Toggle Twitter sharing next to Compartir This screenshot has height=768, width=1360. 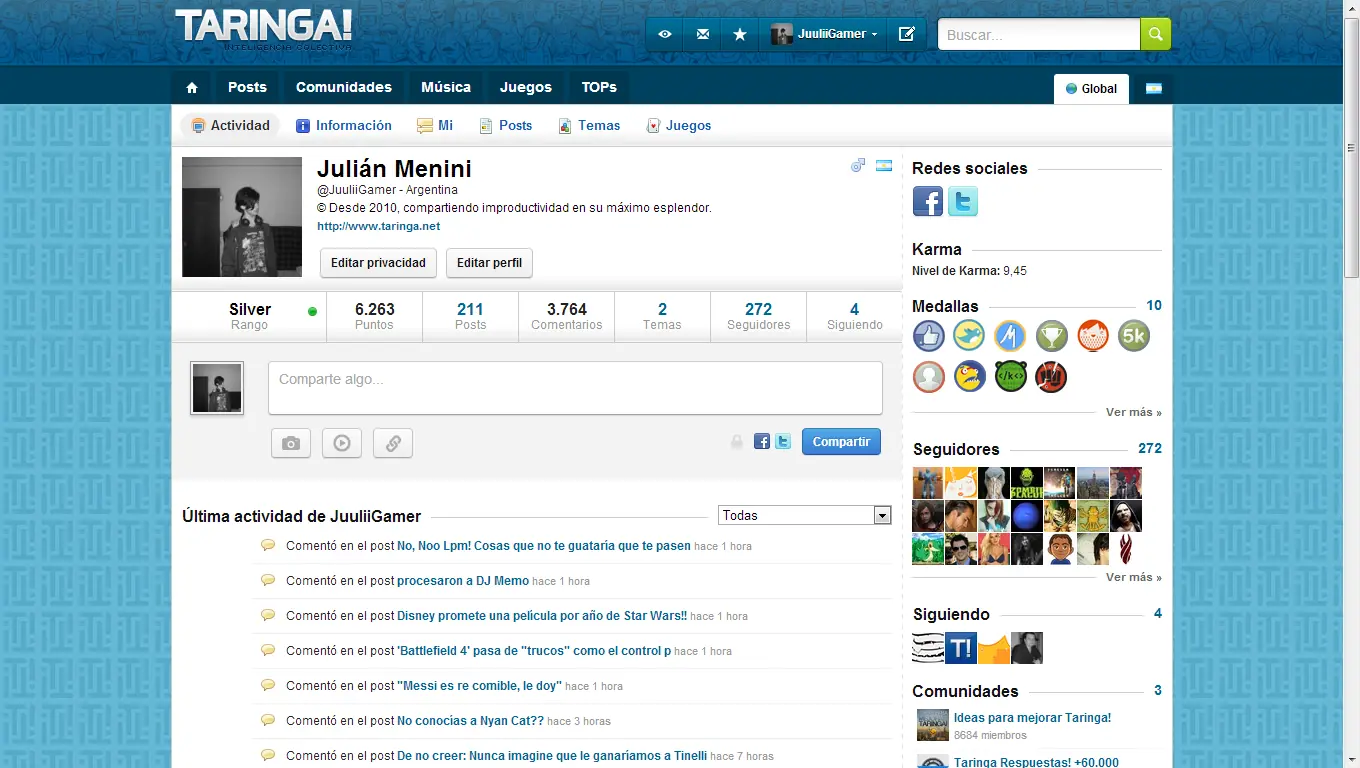coord(783,441)
